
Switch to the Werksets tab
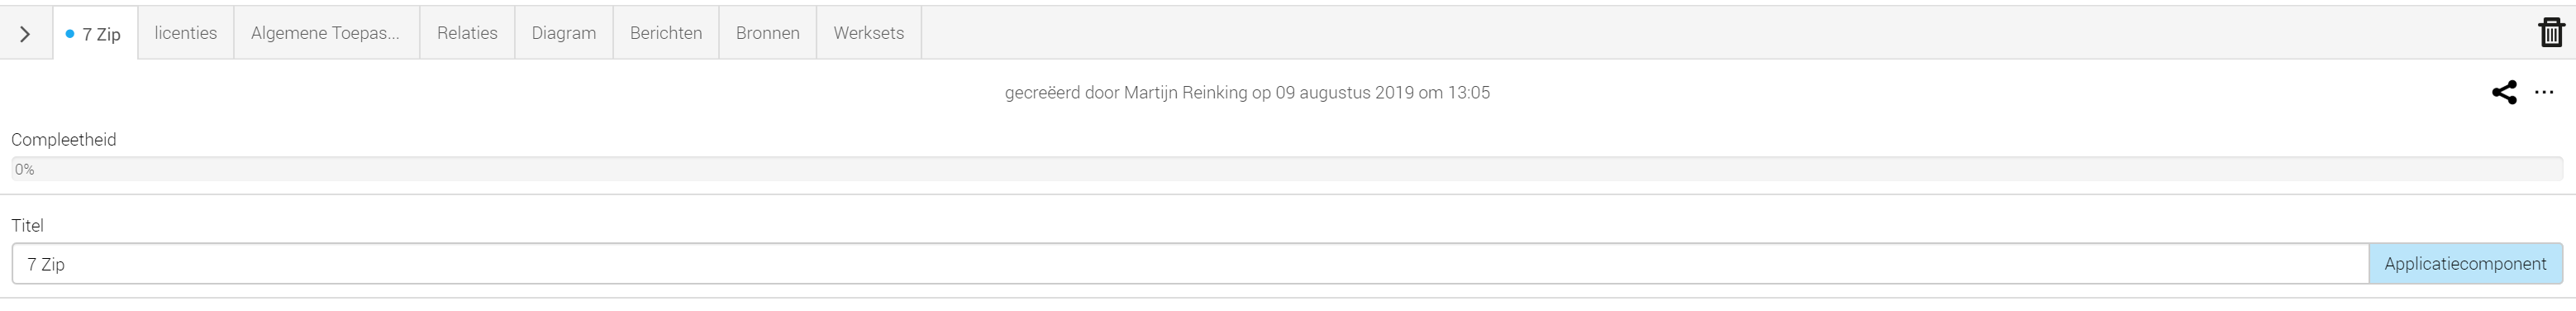pos(869,33)
